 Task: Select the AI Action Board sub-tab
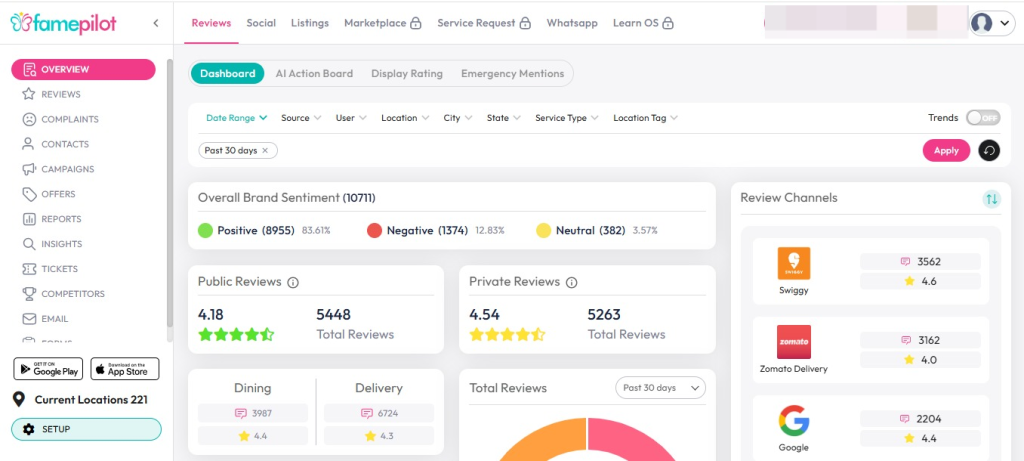pos(314,74)
